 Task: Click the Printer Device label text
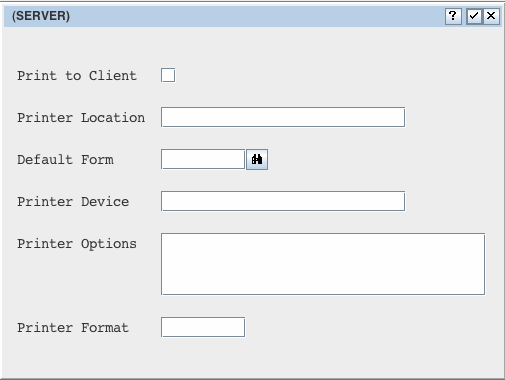(x=73, y=202)
